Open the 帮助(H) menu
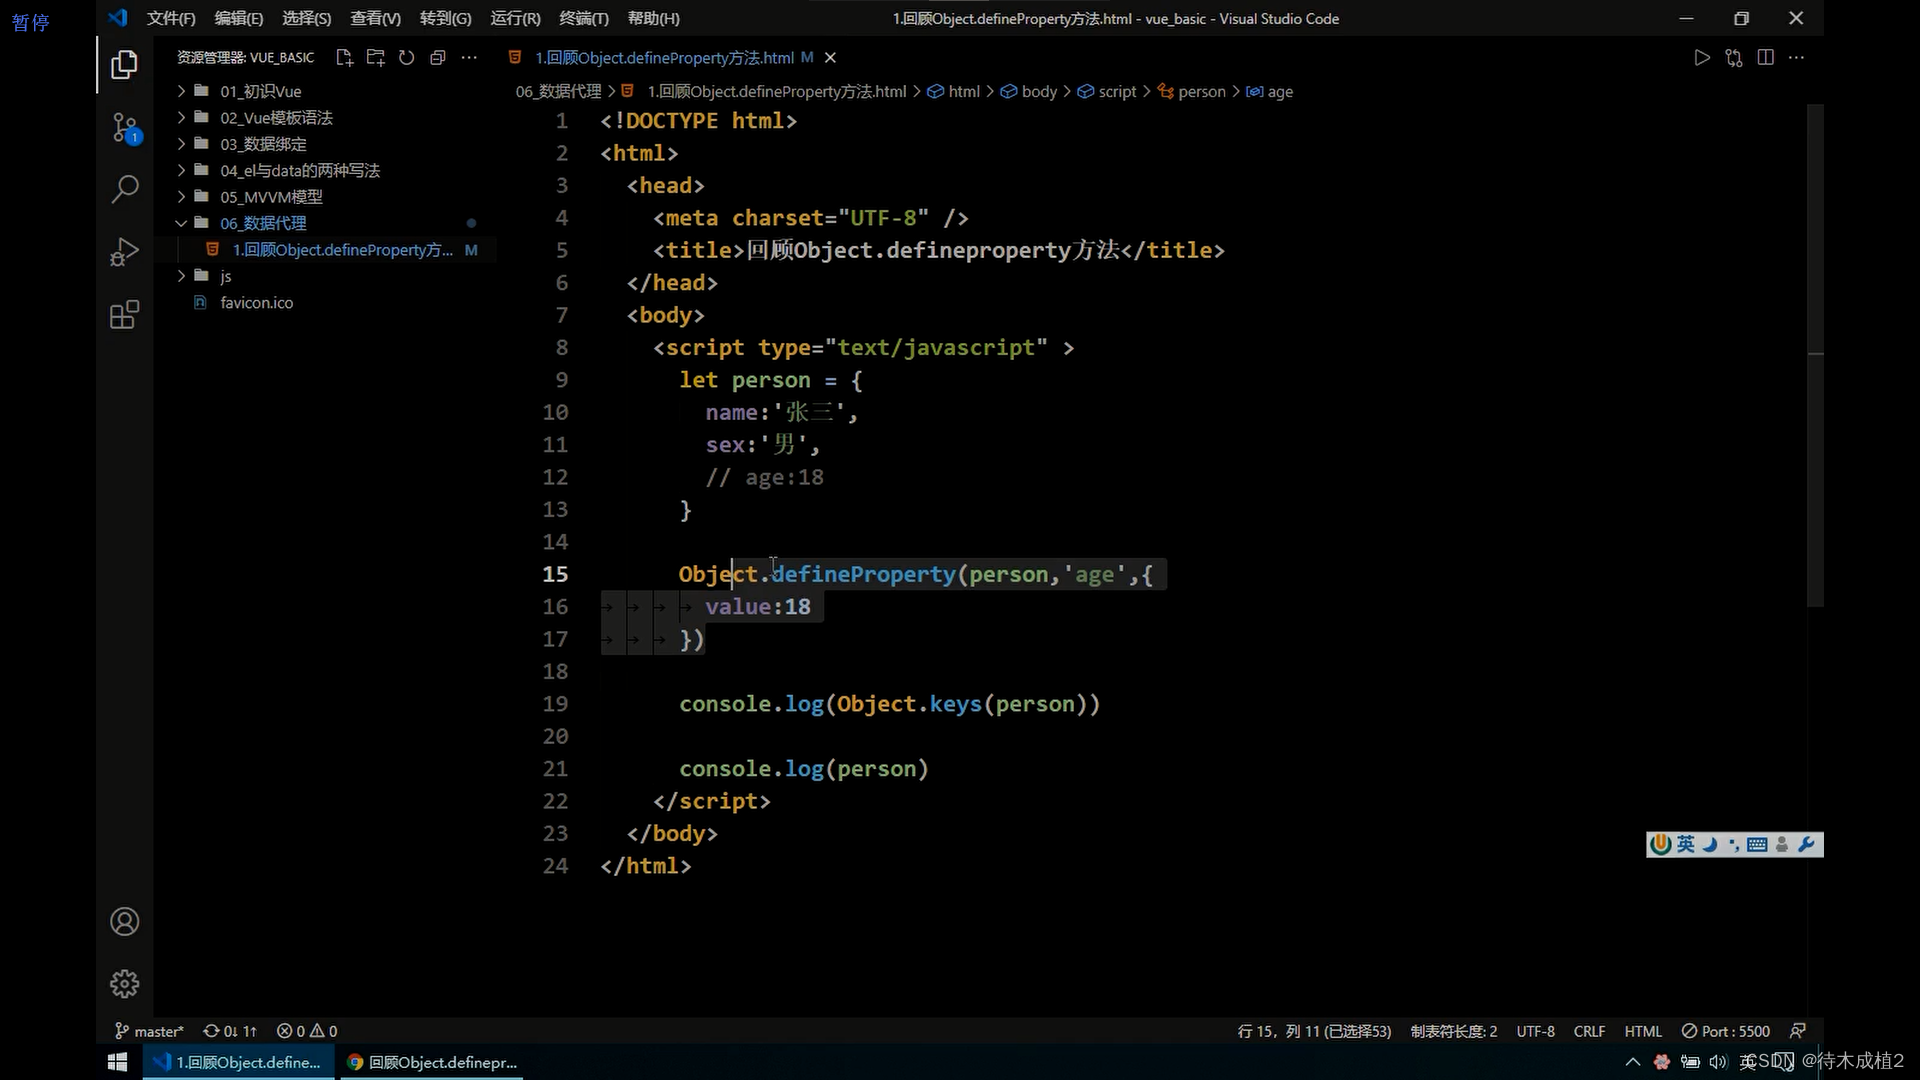The image size is (1920, 1080). [x=654, y=18]
